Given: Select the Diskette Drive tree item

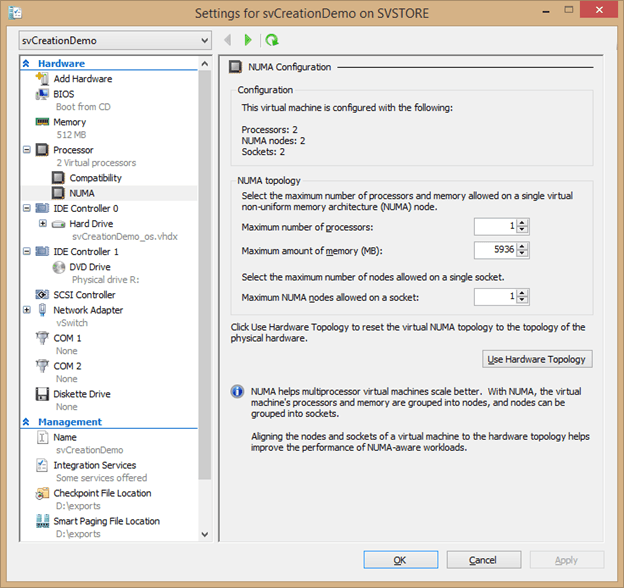Looking at the screenshot, I should pos(82,394).
